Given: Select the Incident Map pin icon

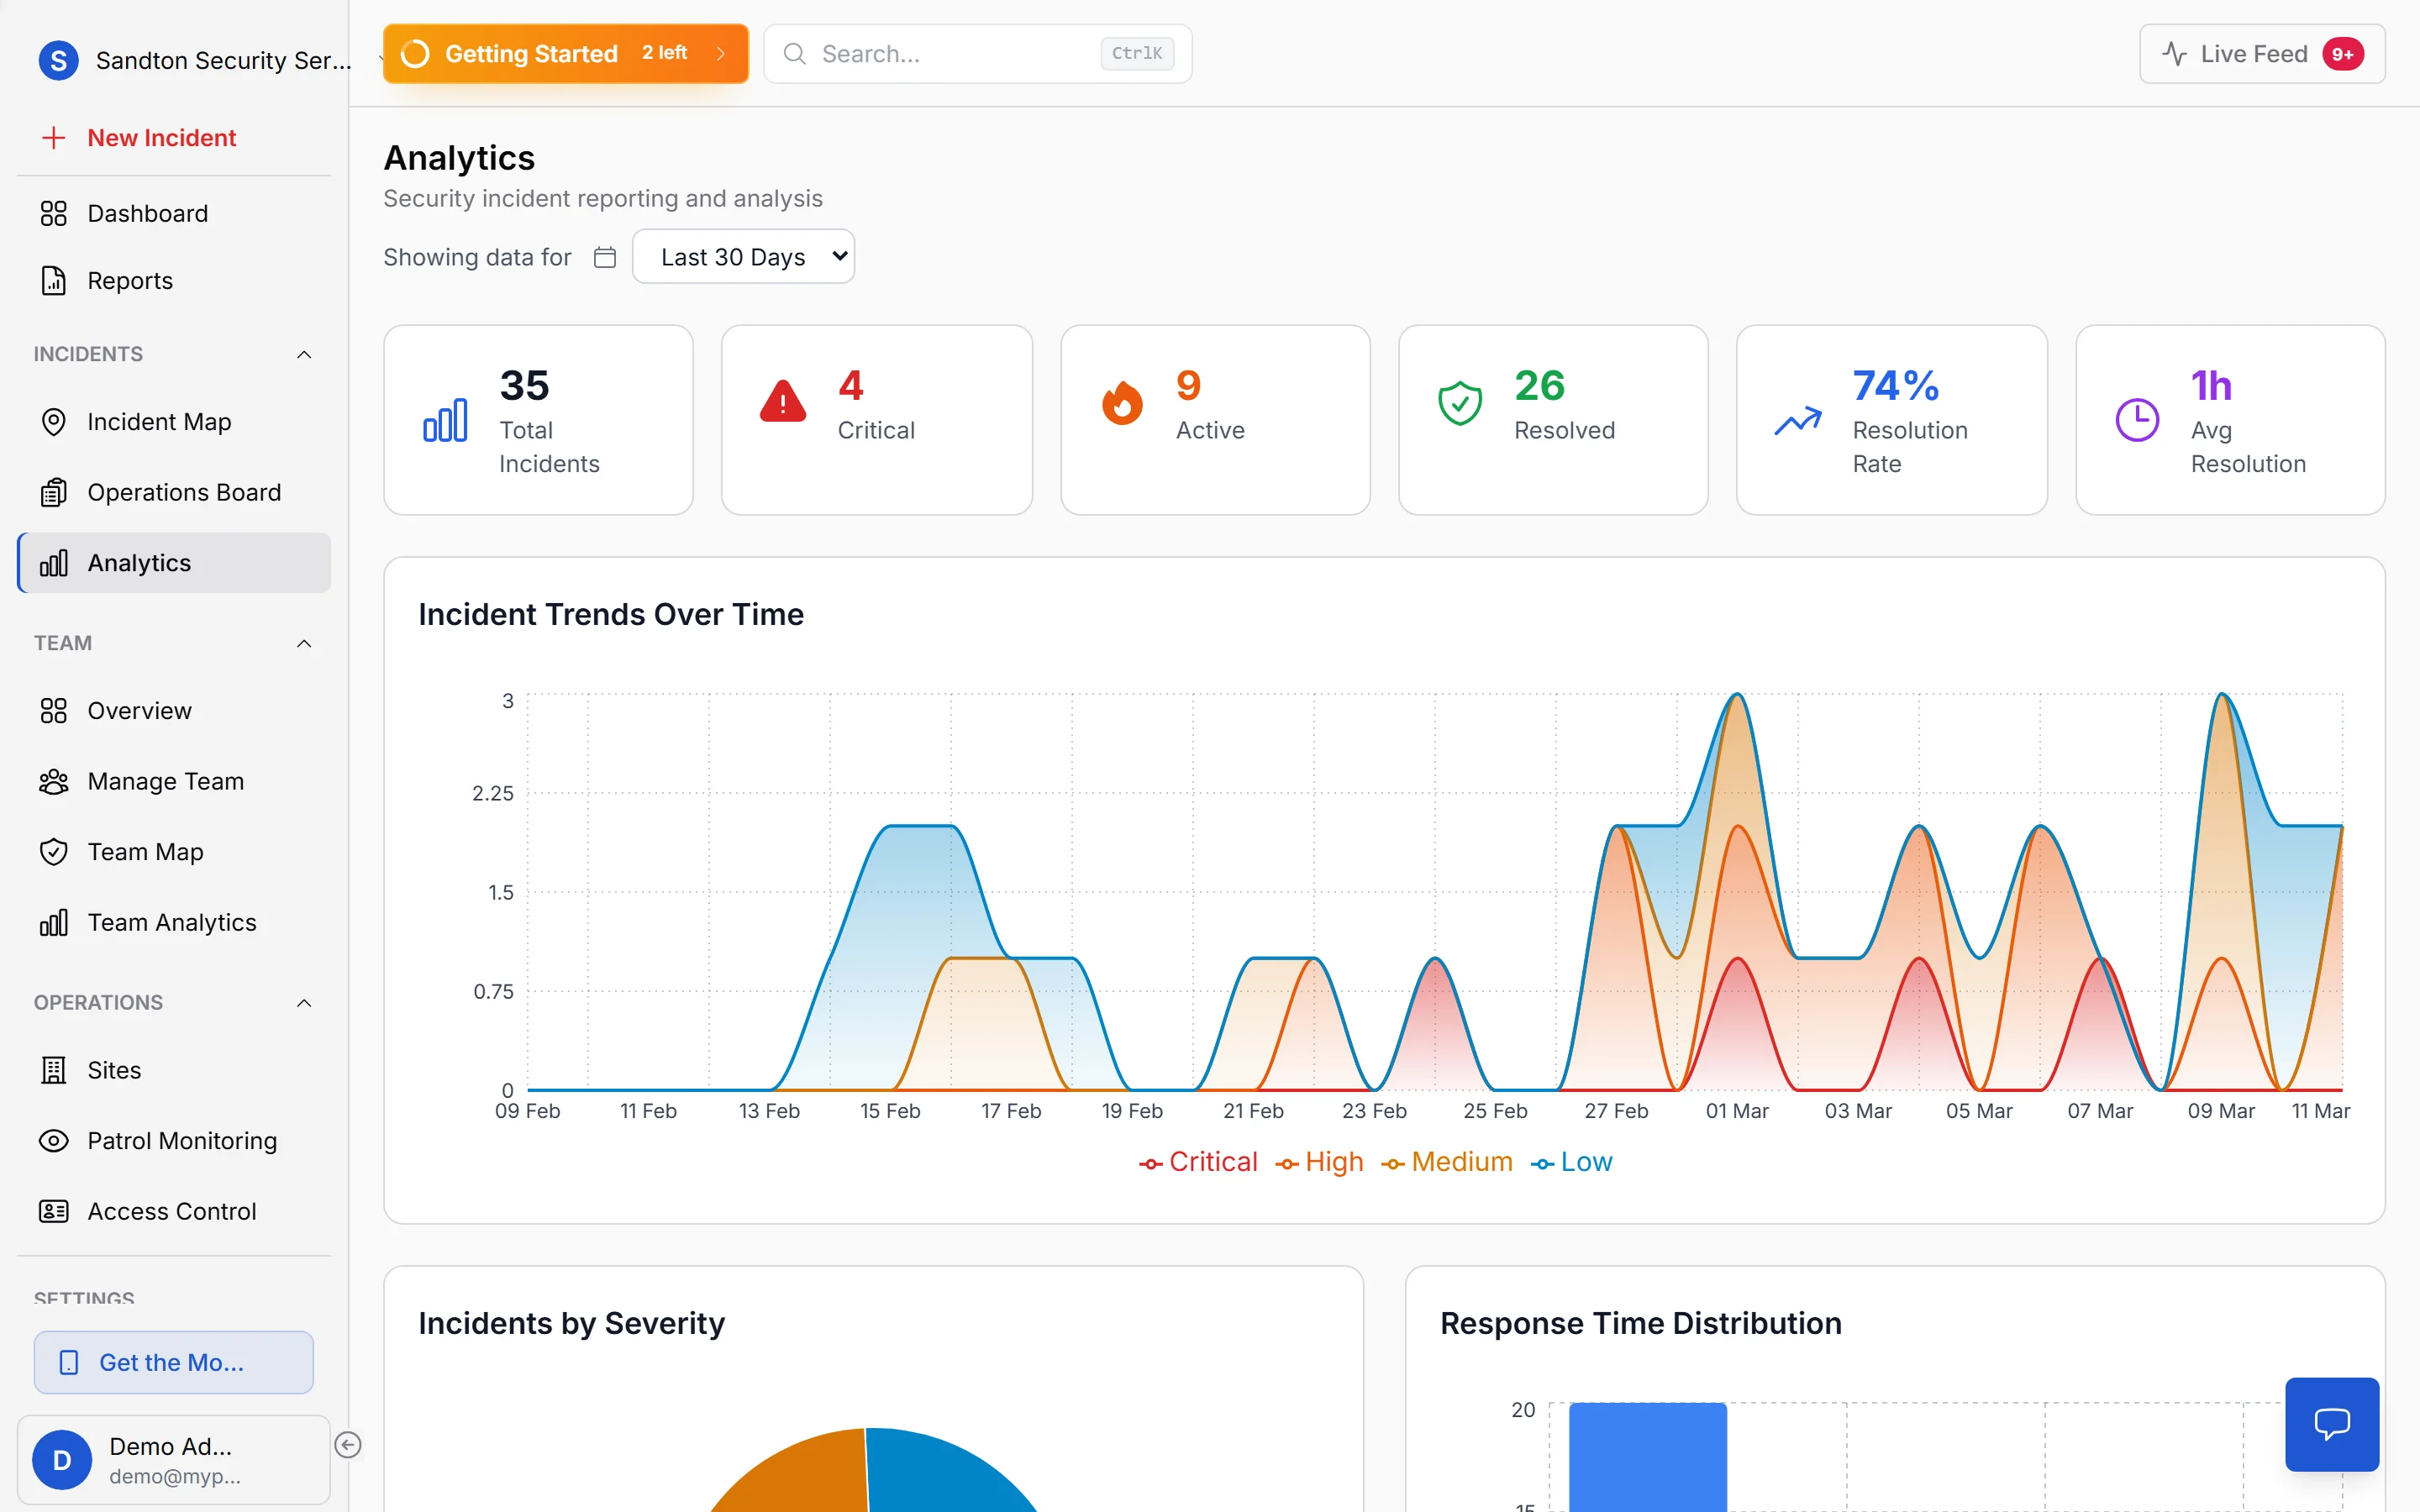Looking at the screenshot, I should (55, 421).
